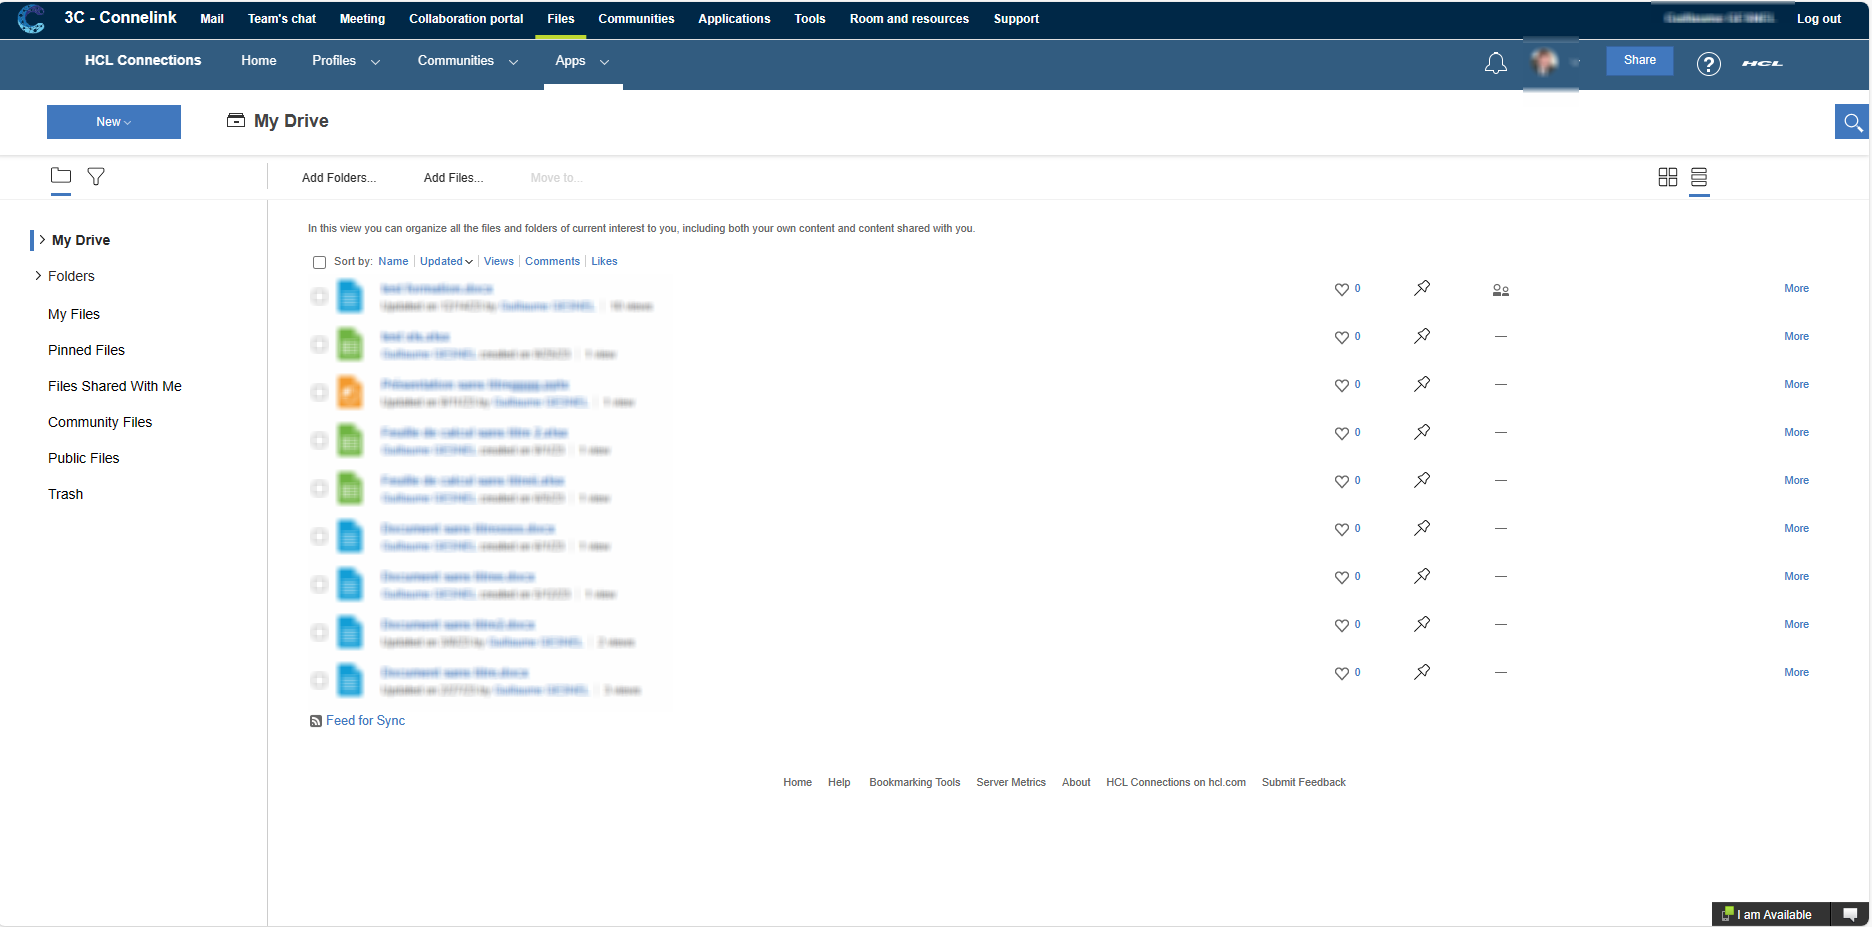Like the first file in the list
1872x927 pixels.
(1342, 289)
